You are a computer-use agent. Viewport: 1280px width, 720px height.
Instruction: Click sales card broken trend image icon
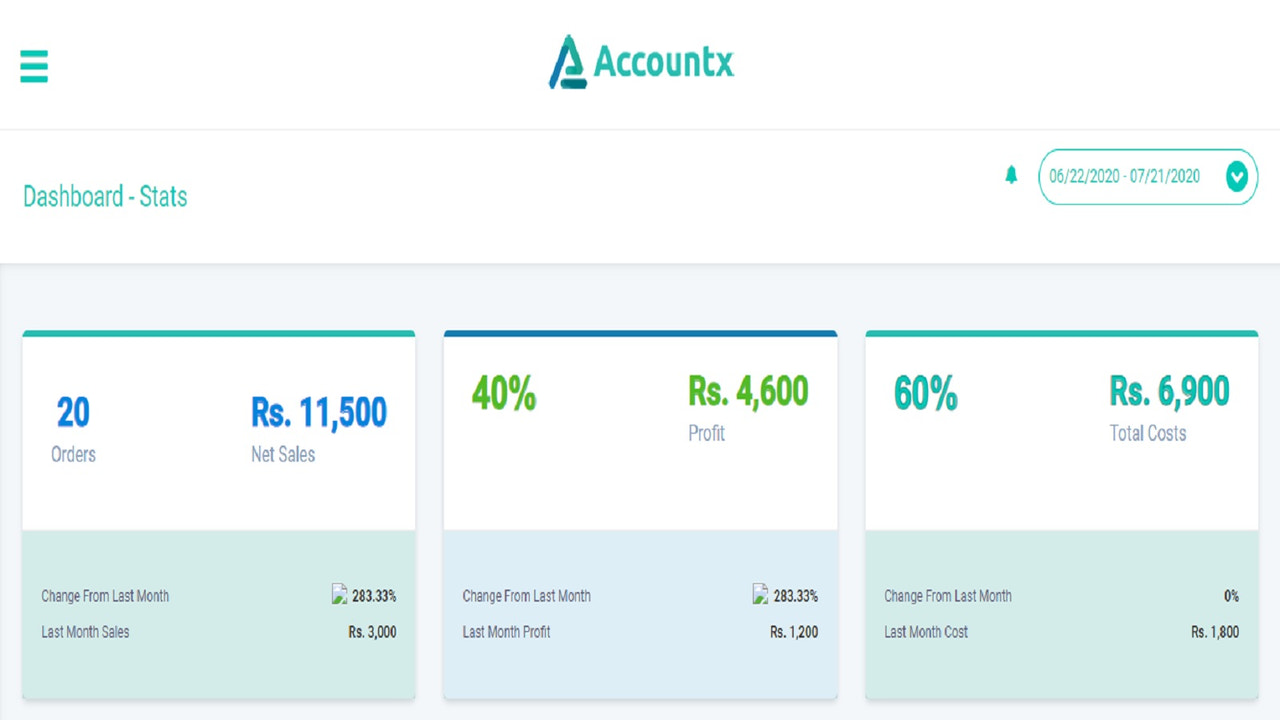pyautogui.click(x=340, y=595)
